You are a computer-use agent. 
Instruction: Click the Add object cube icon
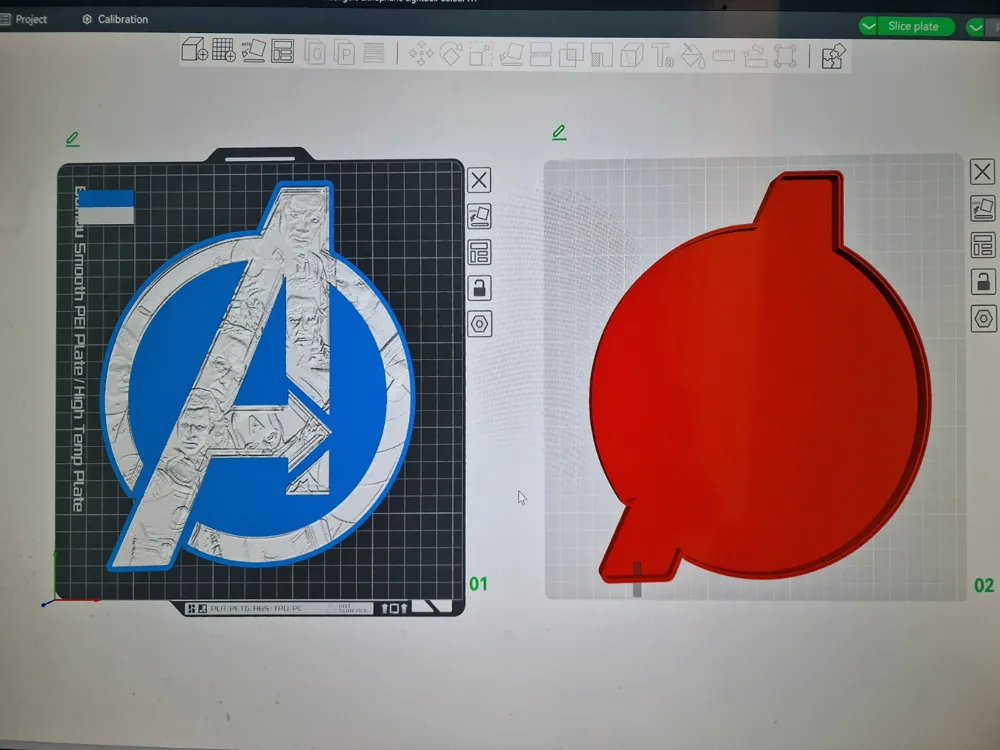coord(194,49)
